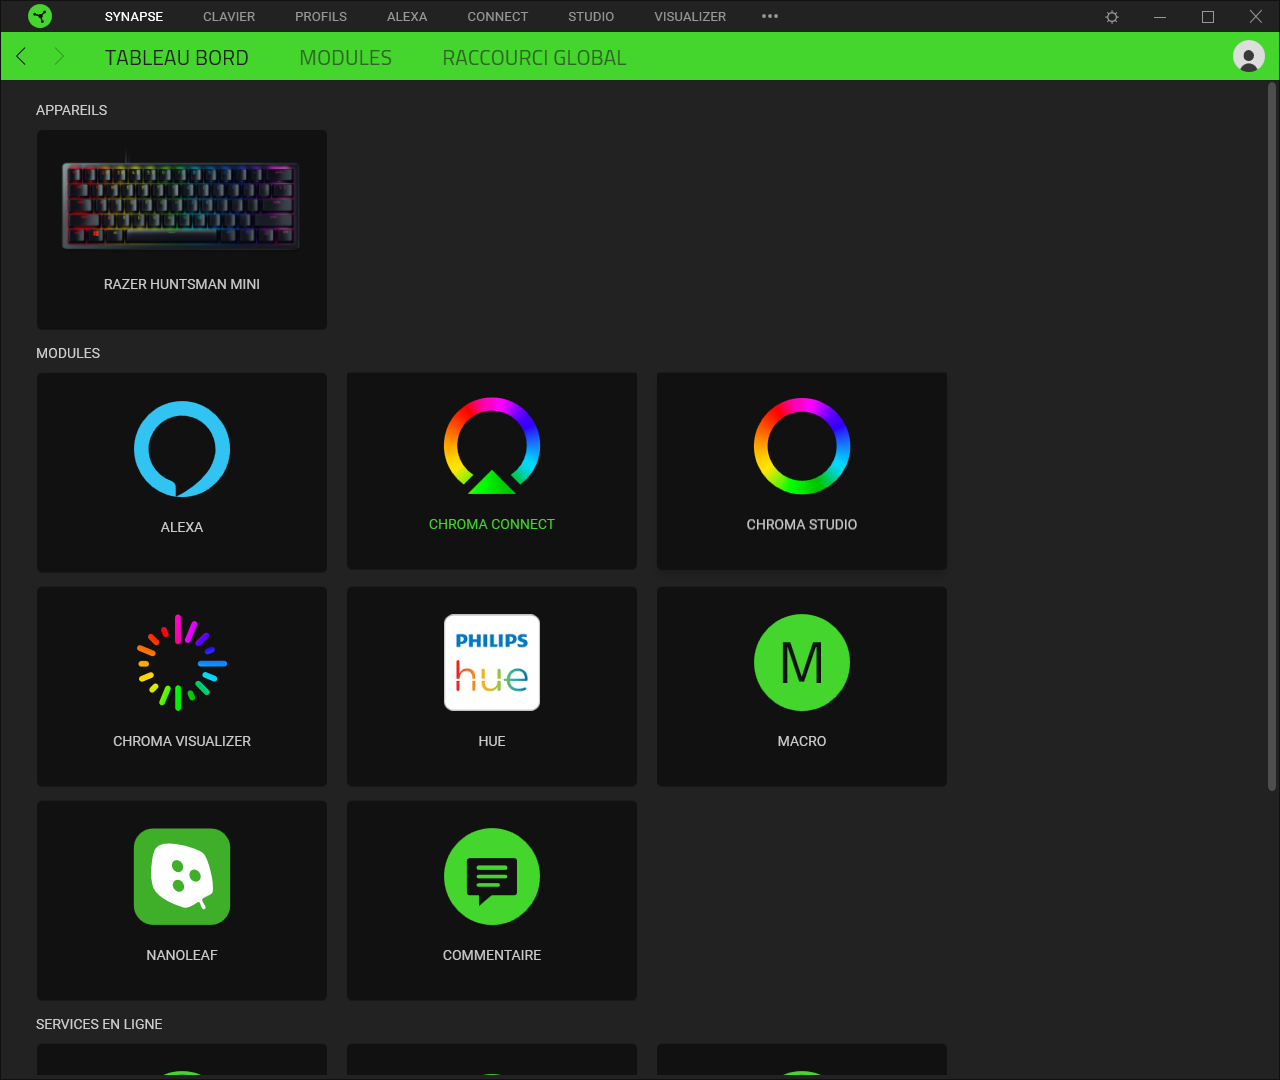The image size is (1280, 1080).
Task: Select the Razer Huntsman Mini keyboard thumbnail
Action: click(181, 206)
